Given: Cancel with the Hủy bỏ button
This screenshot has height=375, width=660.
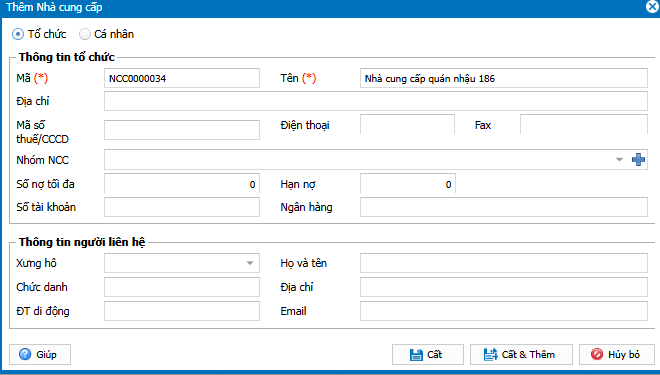Looking at the screenshot, I should (x=617, y=354).
